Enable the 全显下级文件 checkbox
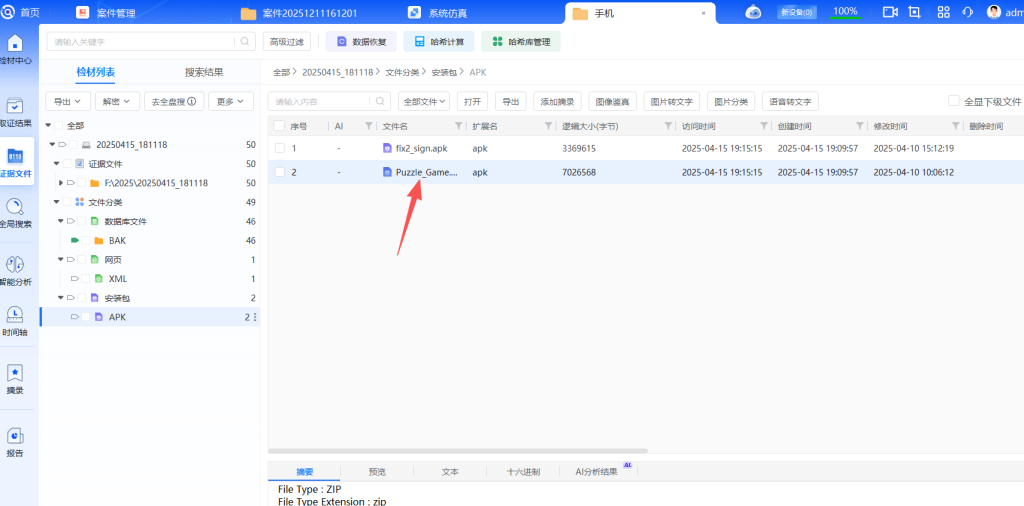This screenshot has width=1024, height=506. 954,101
